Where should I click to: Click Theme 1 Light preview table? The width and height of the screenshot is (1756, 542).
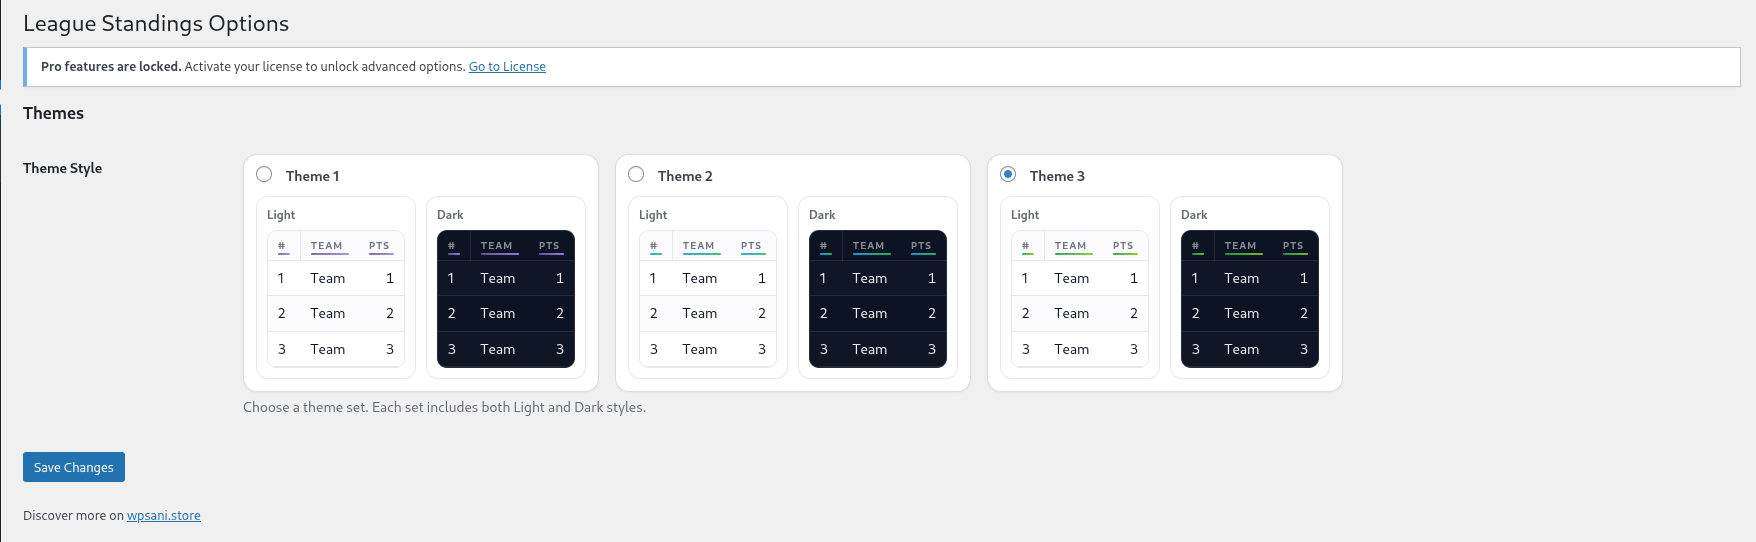[336, 300]
